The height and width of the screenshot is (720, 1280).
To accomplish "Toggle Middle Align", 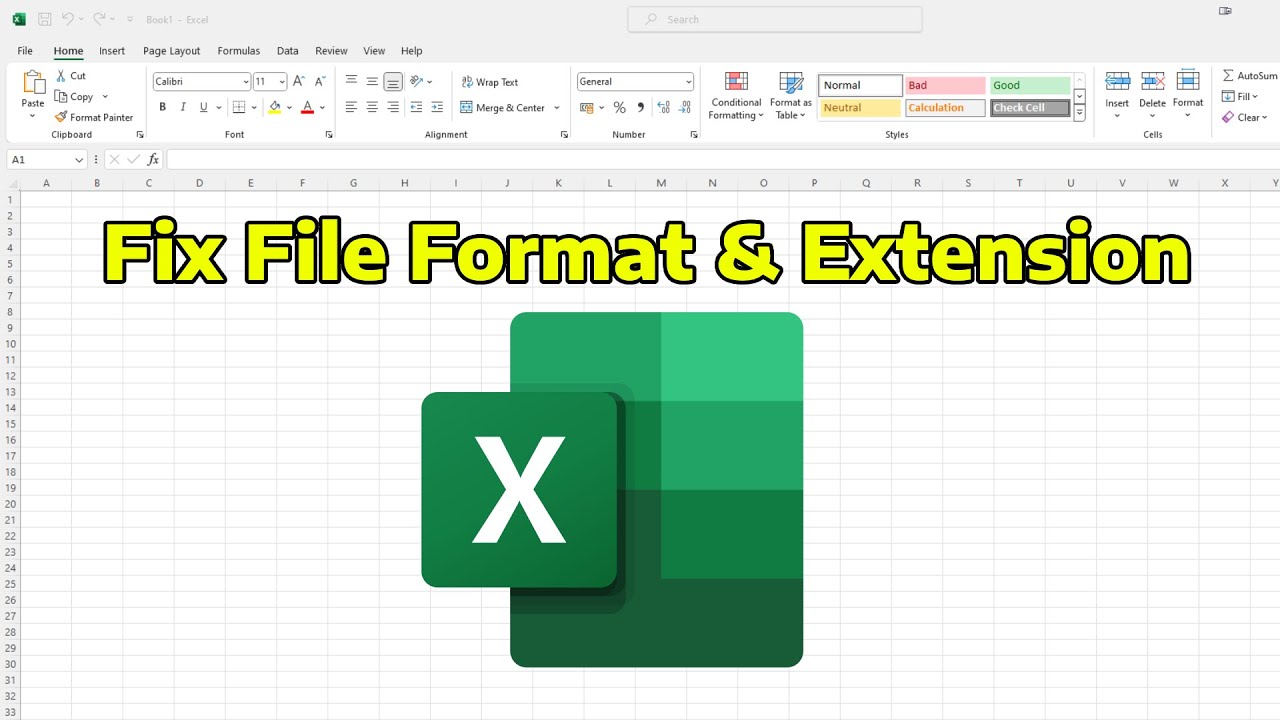I will (x=372, y=82).
